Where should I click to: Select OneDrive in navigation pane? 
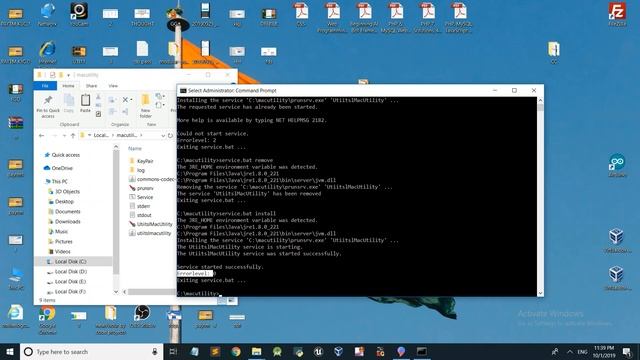point(62,168)
